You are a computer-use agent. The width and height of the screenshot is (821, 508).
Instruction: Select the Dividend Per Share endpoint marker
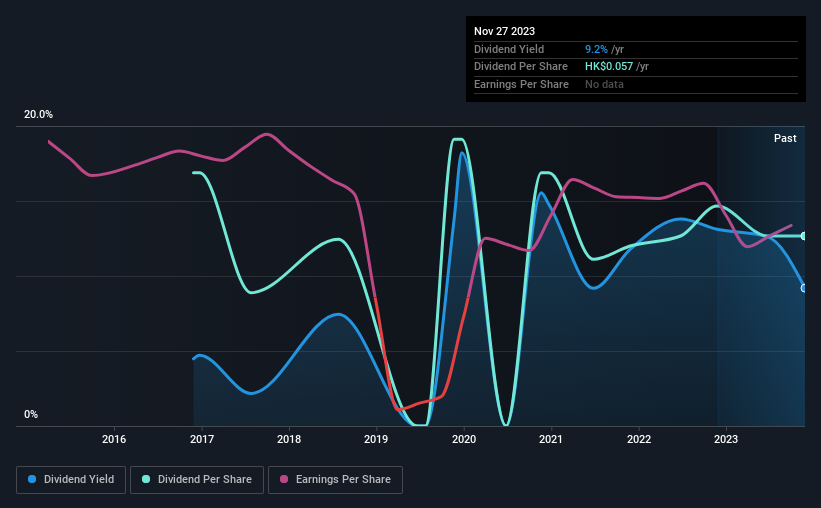pos(804,236)
